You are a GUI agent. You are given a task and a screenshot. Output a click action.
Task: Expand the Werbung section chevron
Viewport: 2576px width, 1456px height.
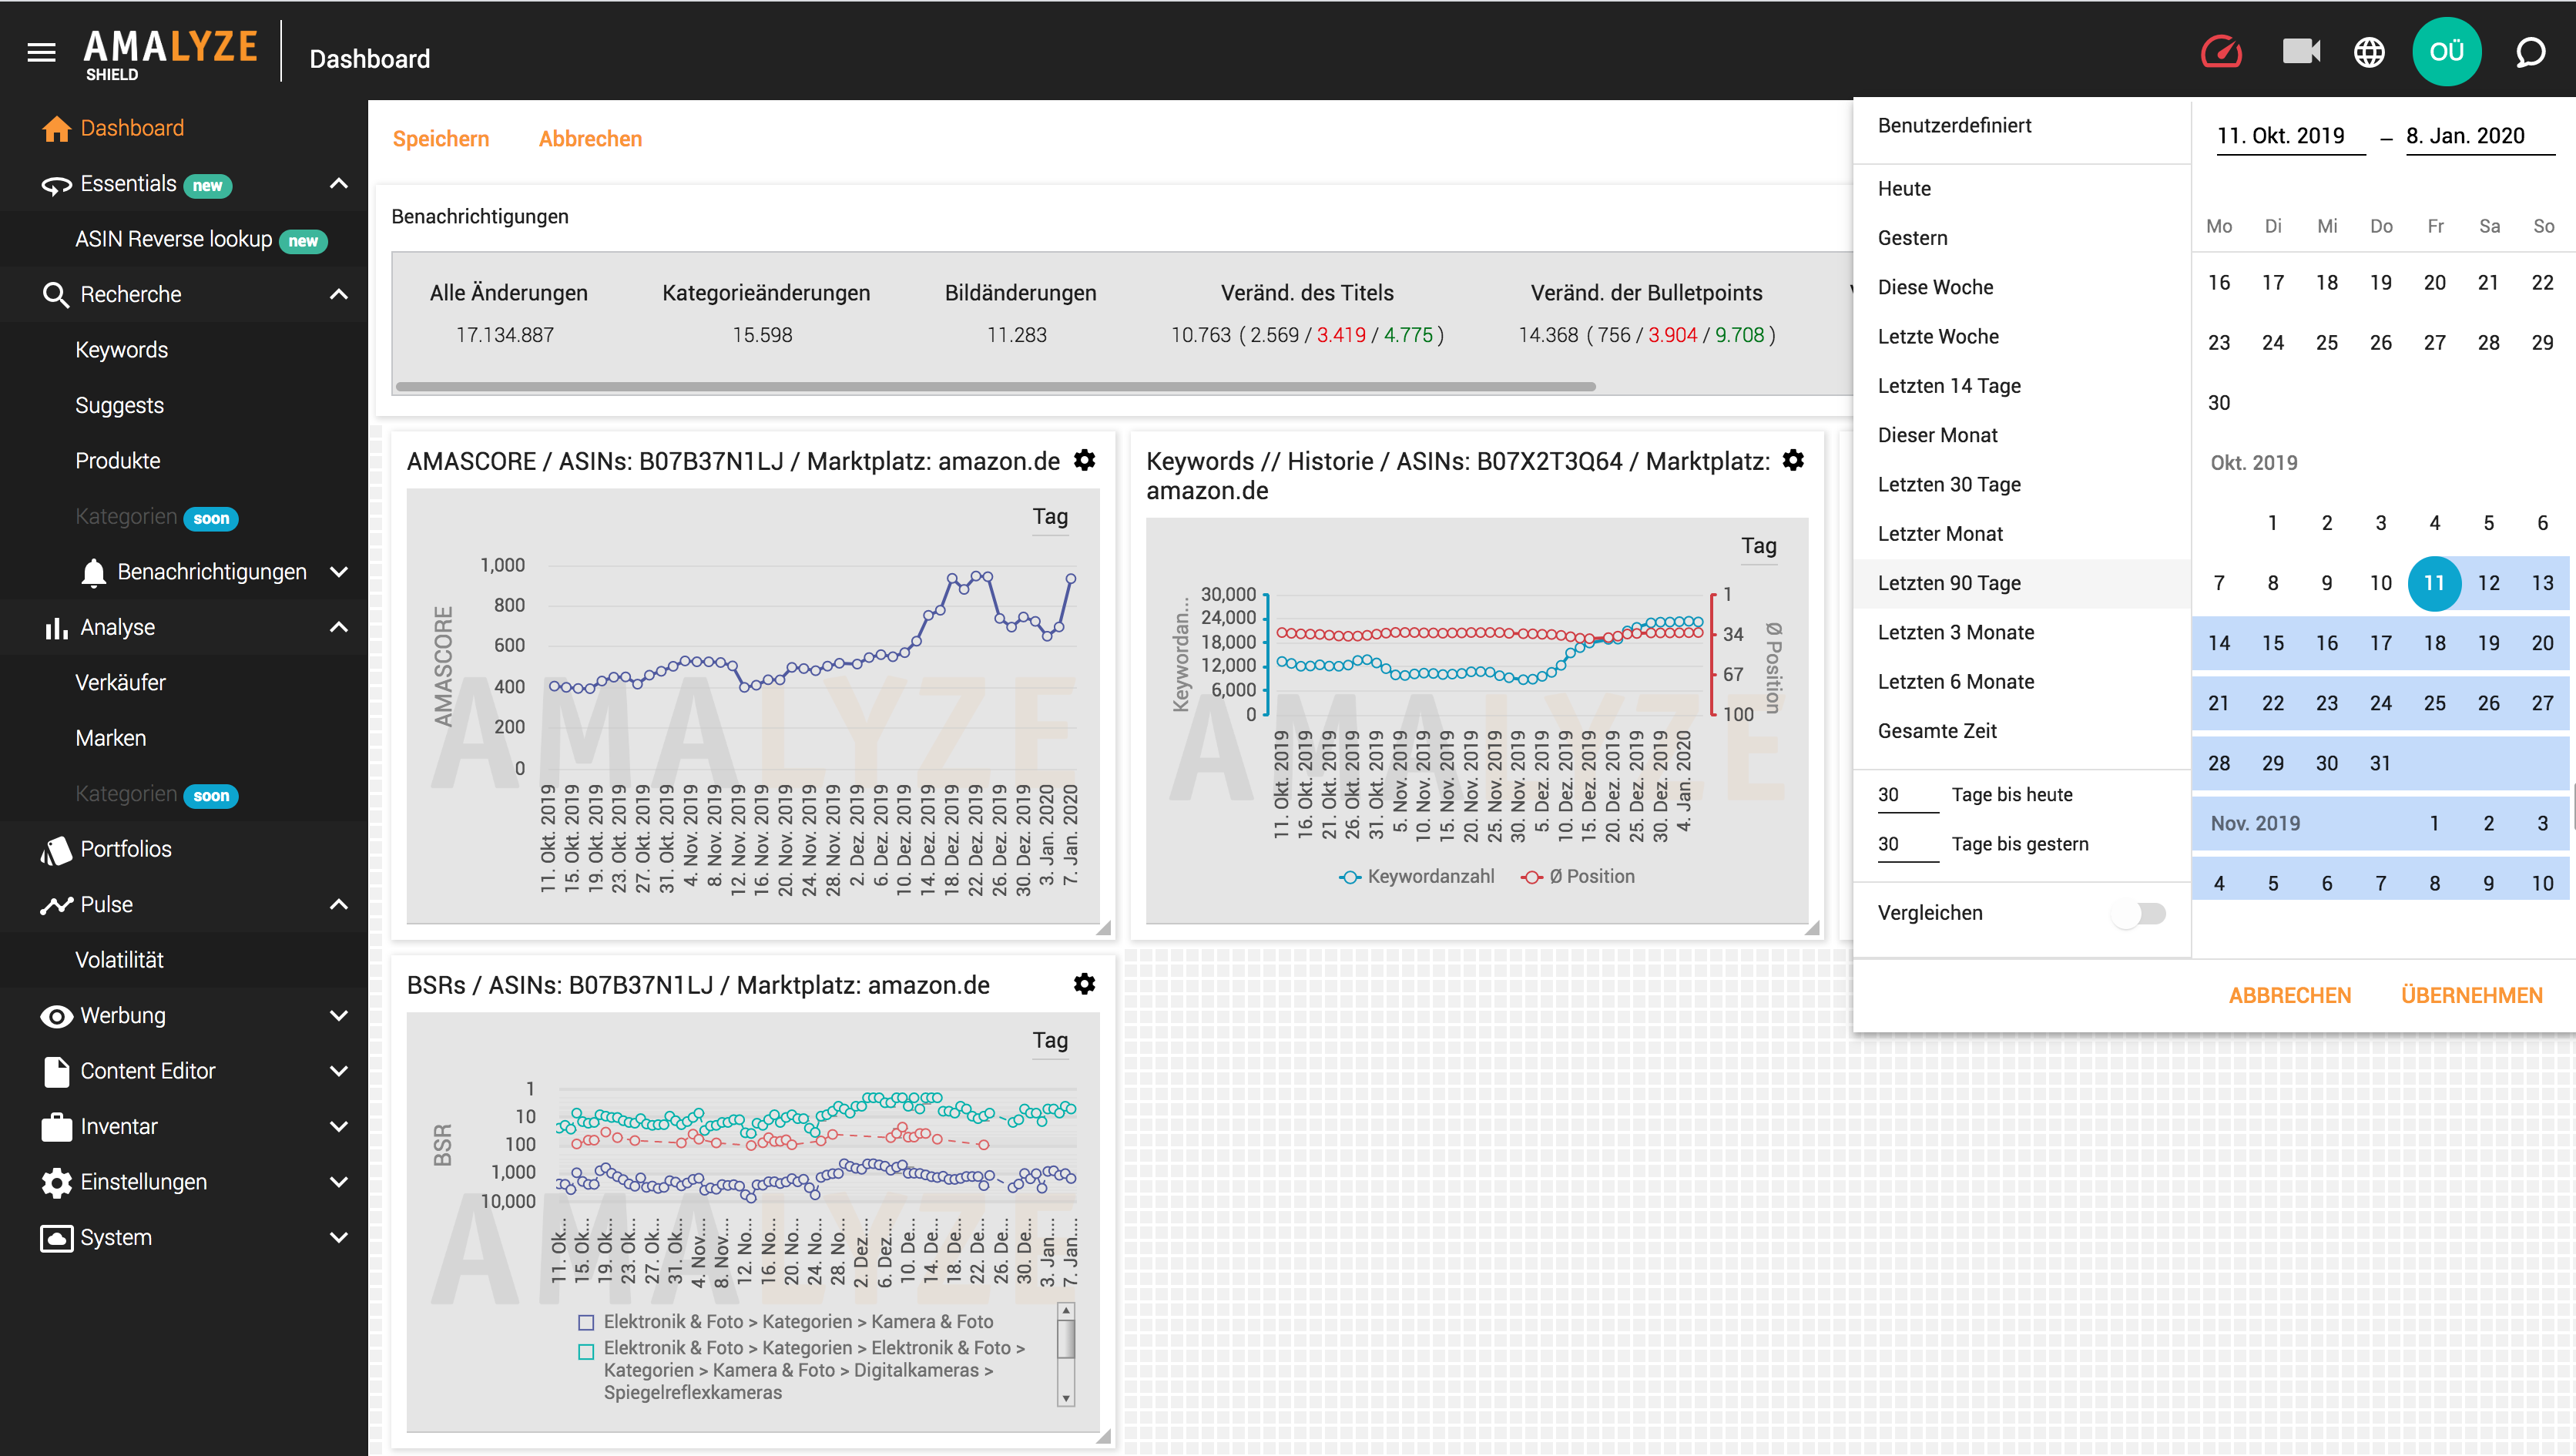(x=339, y=1016)
